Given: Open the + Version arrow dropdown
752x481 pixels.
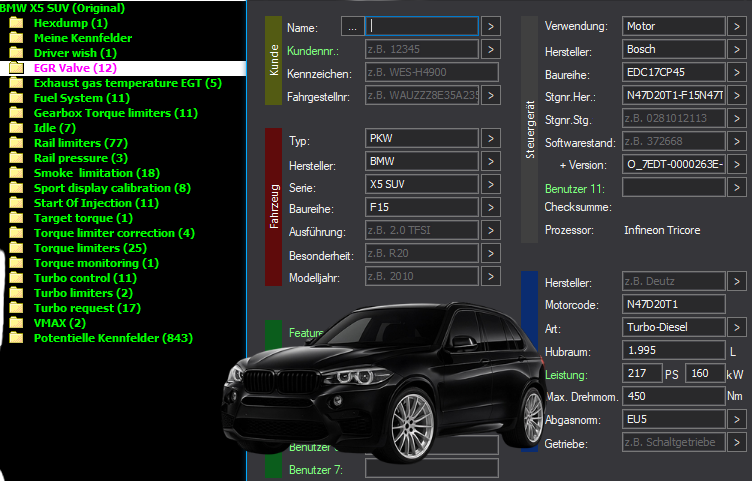Looking at the screenshot, I should 737,164.
